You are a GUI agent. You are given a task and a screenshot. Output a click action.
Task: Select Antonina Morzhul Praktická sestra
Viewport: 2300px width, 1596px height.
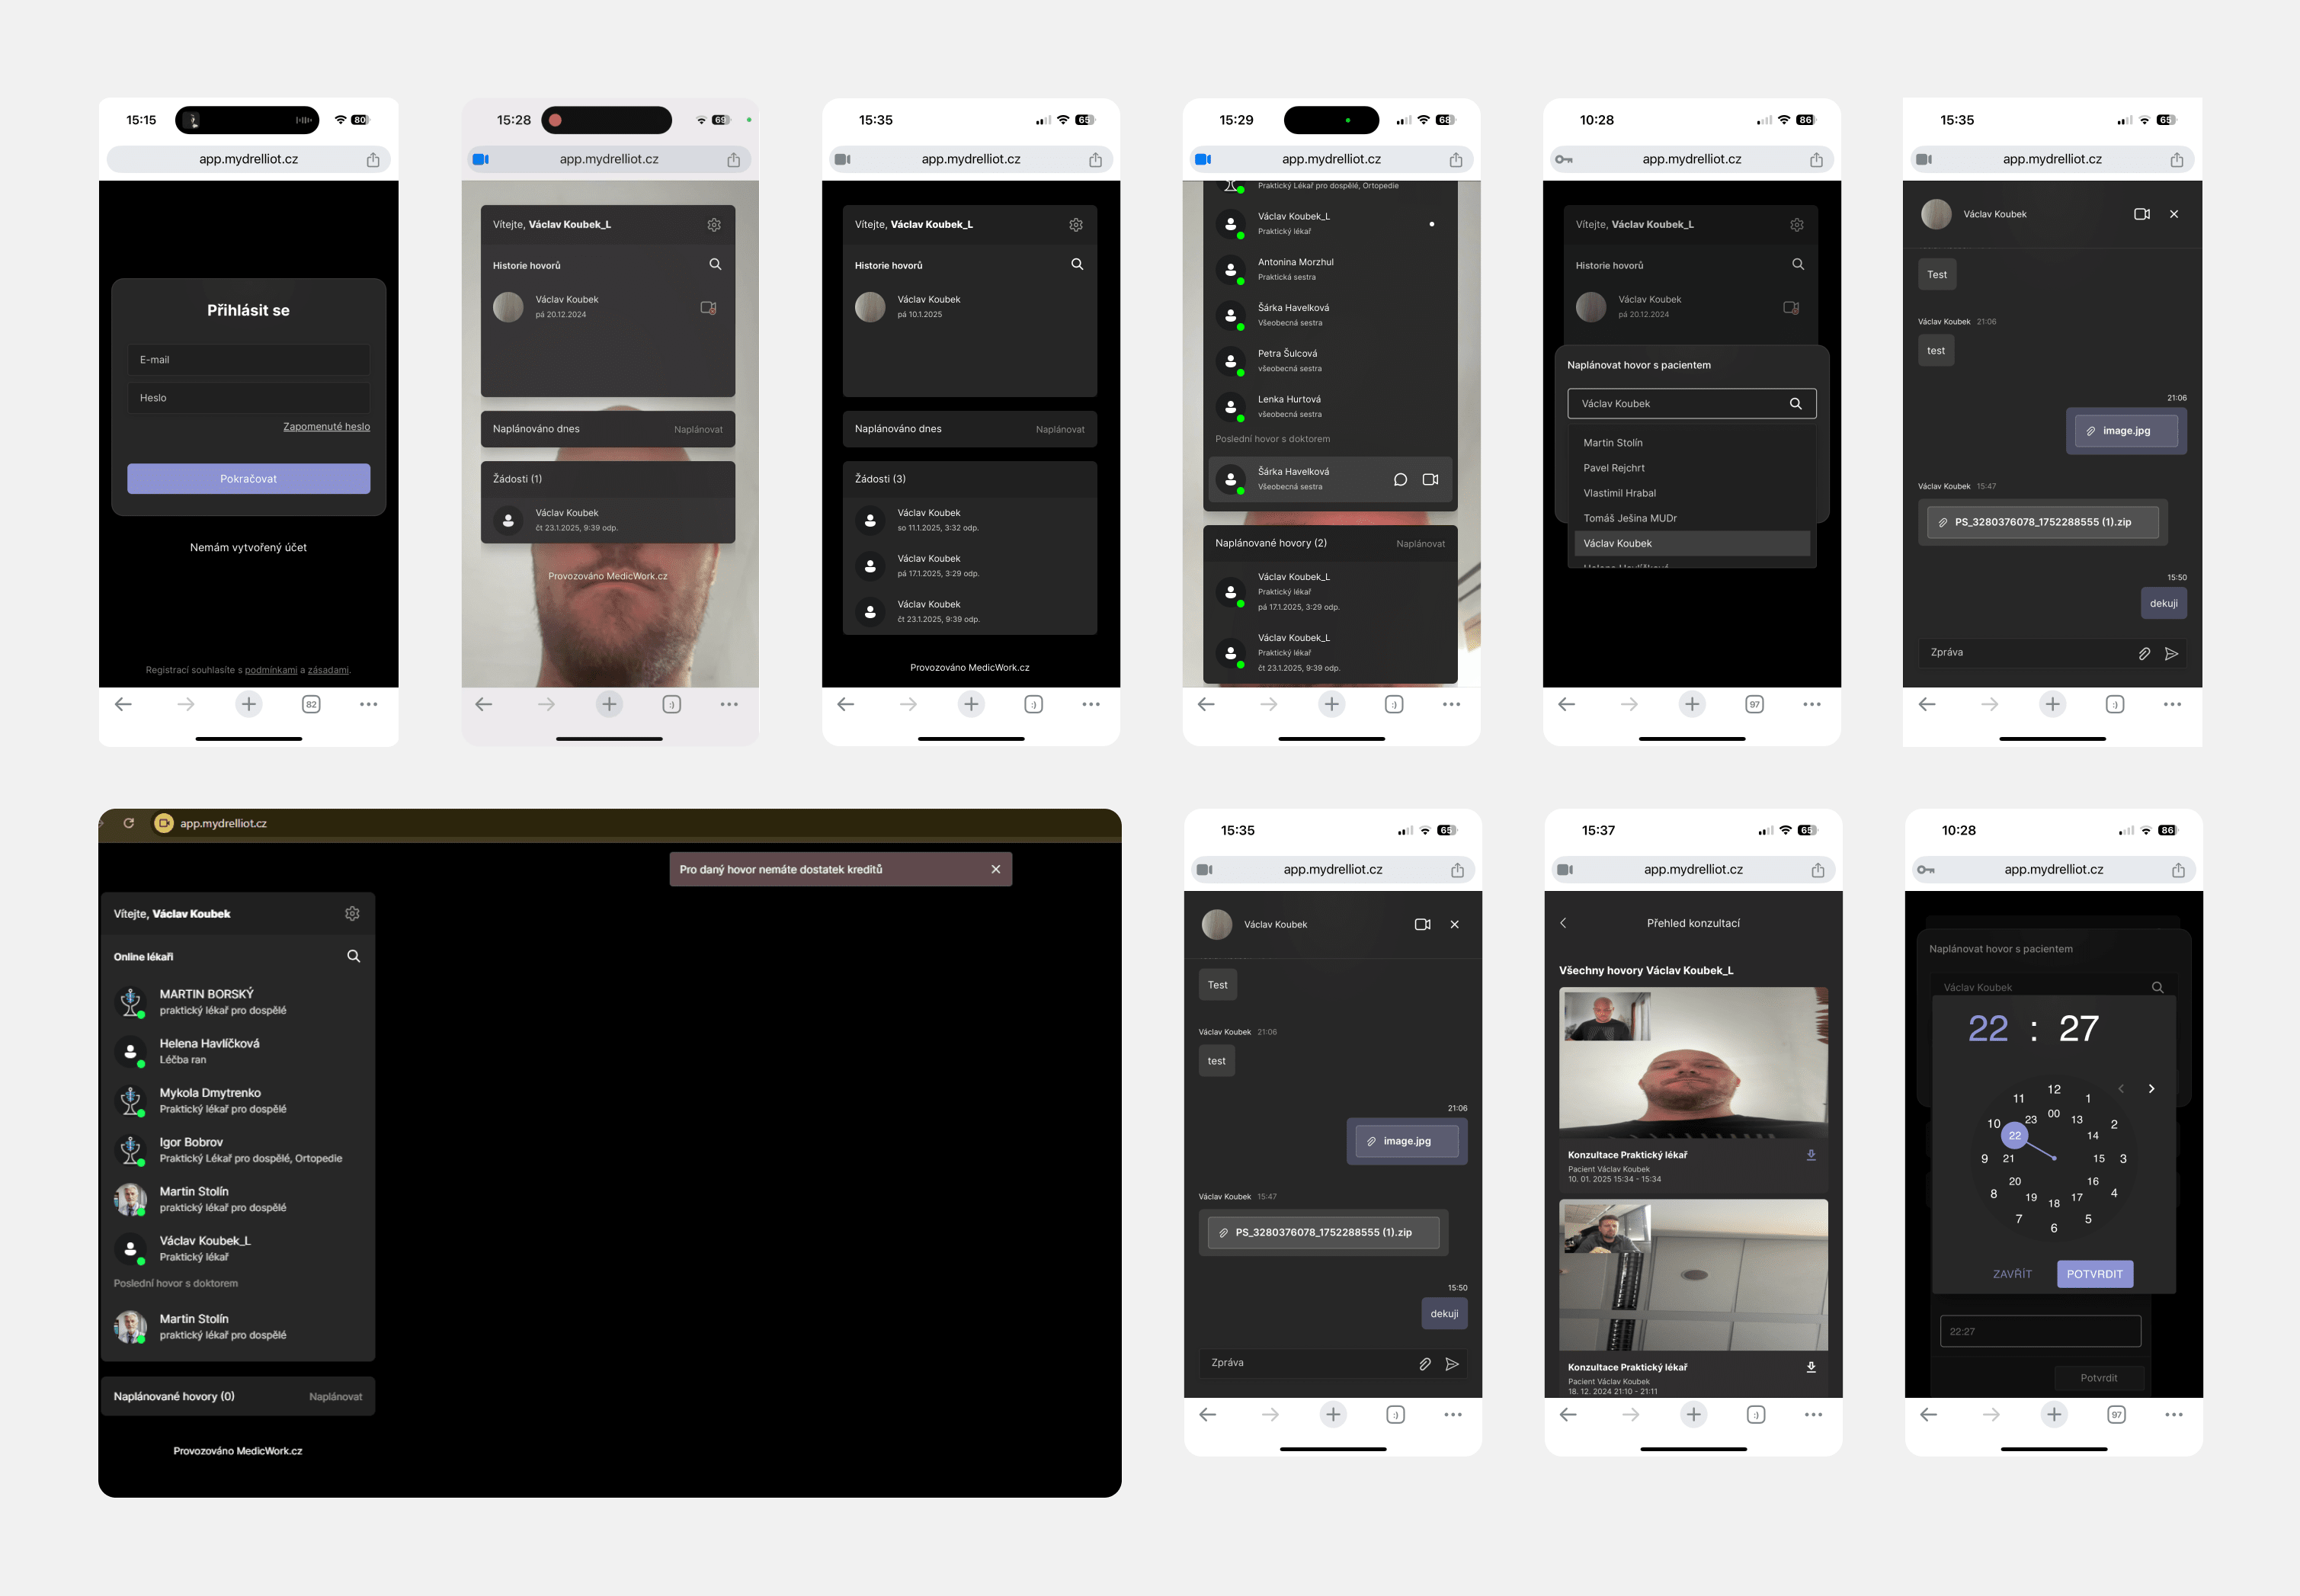tap(1330, 270)
